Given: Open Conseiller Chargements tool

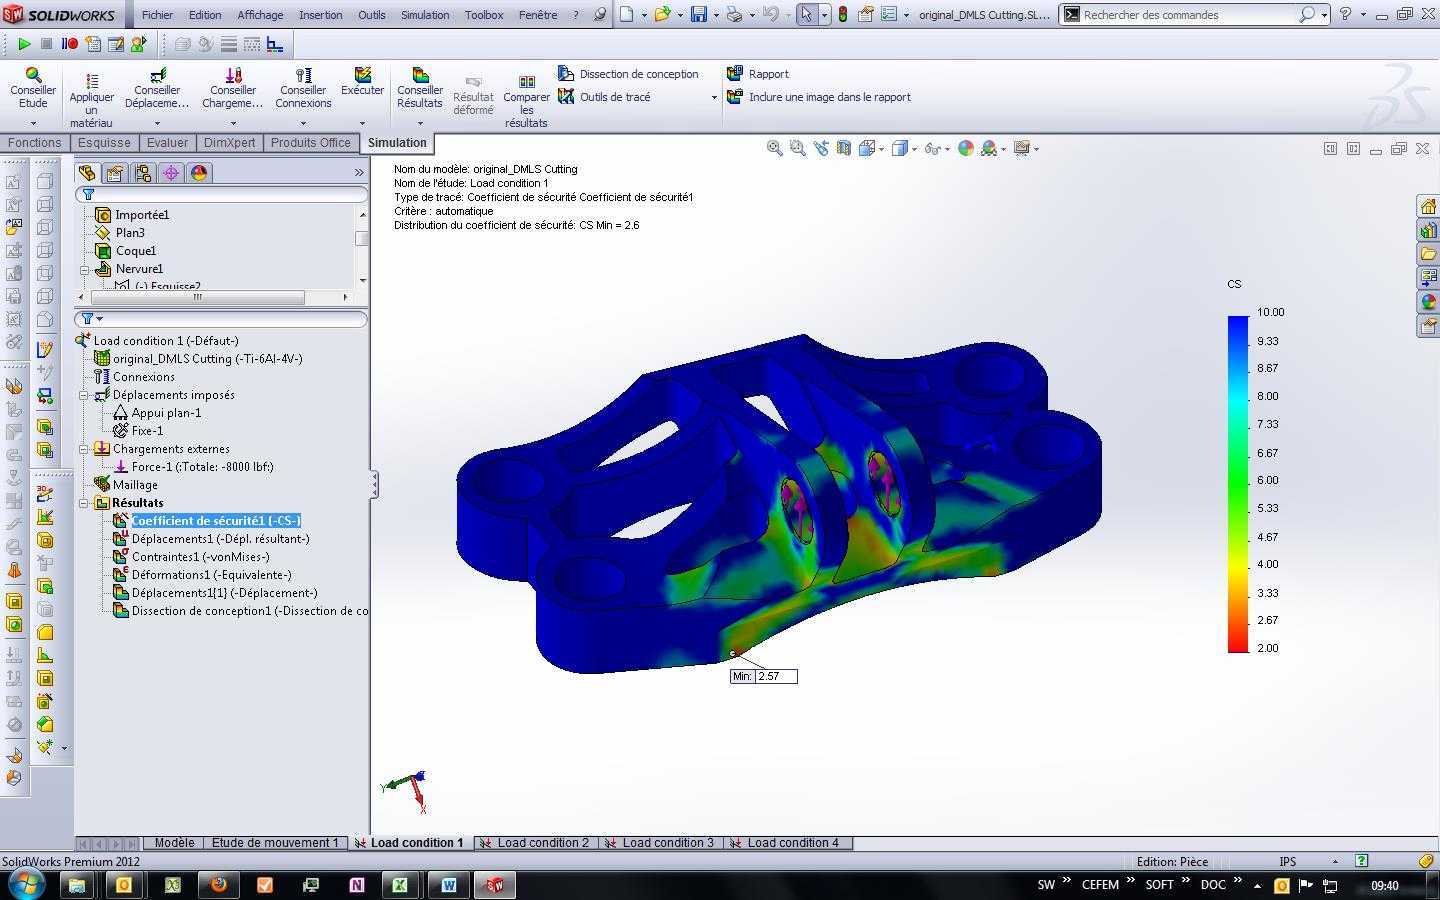Looking at the screenshot, I should (232, 88).
